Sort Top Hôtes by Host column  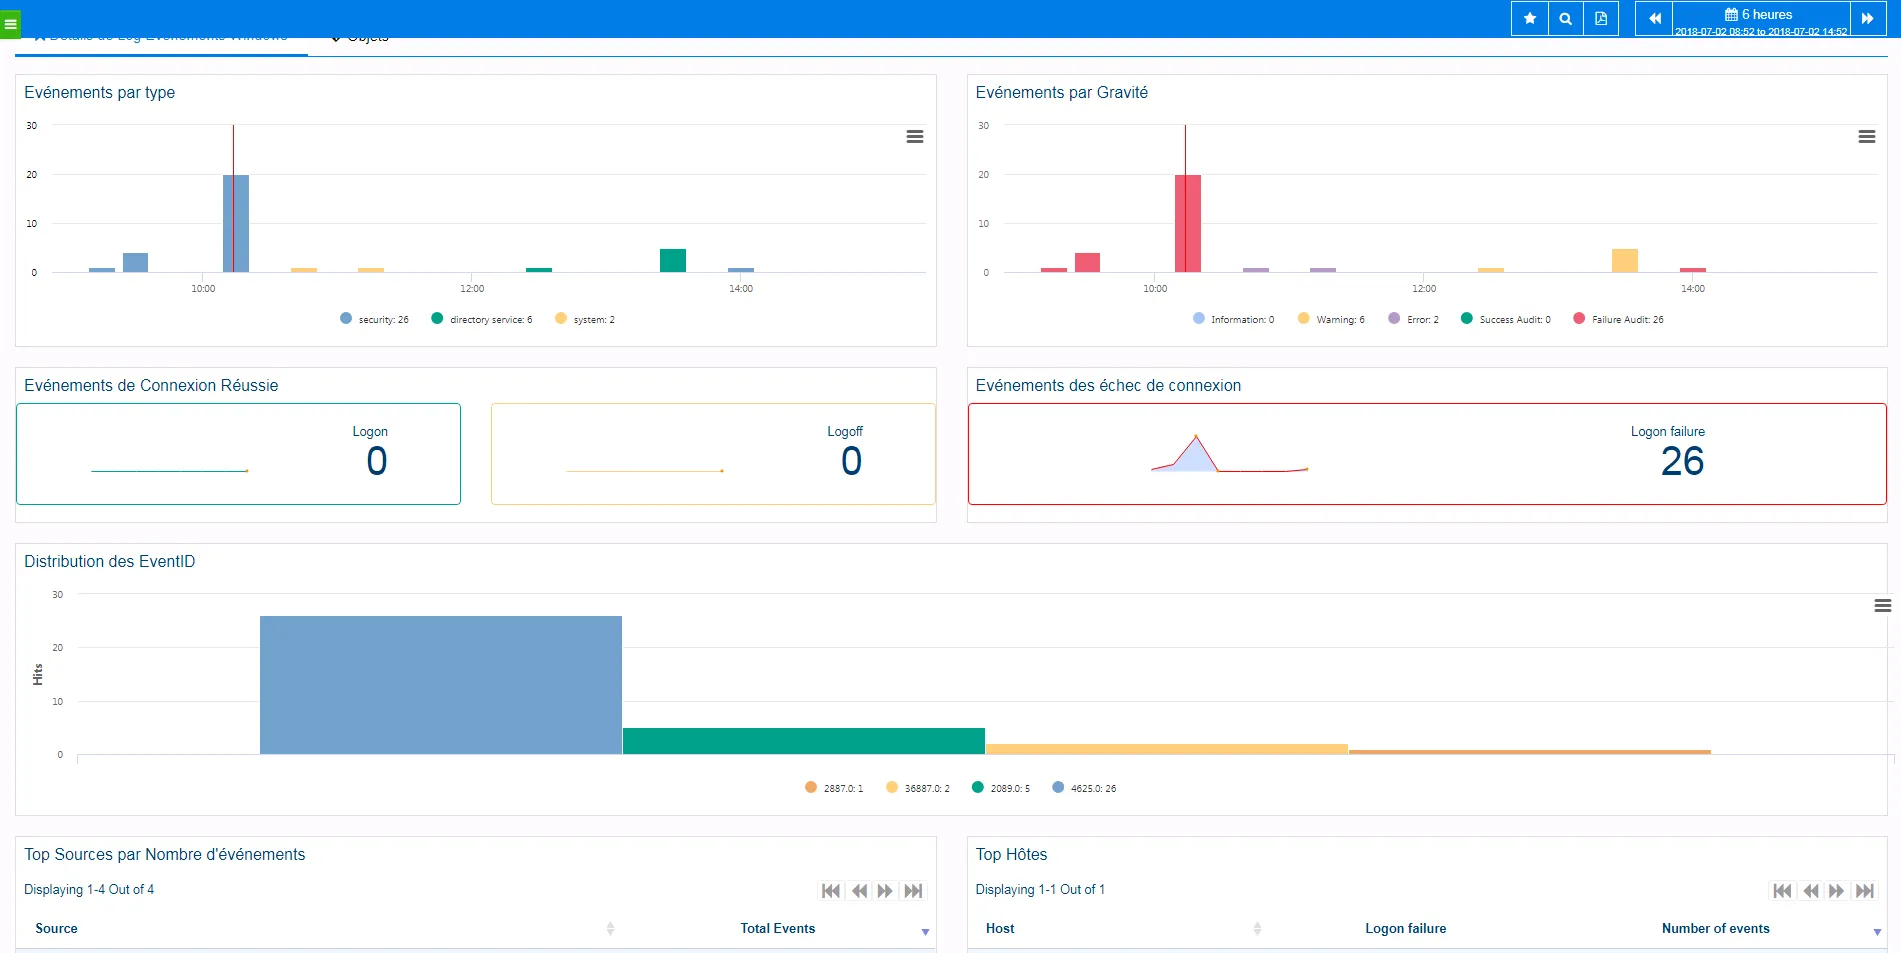pyautogui.click(x=1000, y=929)
